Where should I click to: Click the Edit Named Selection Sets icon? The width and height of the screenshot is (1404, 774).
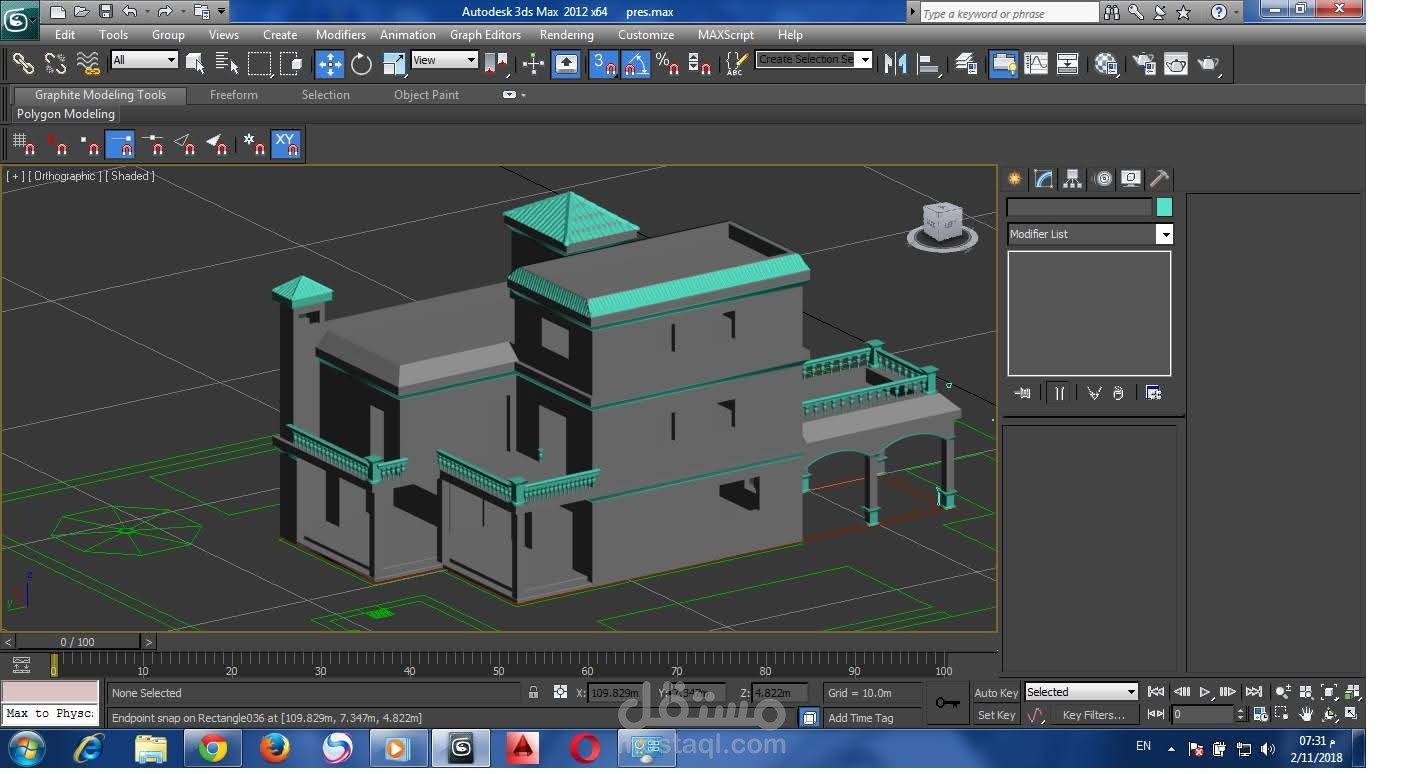tap(735, 64)
